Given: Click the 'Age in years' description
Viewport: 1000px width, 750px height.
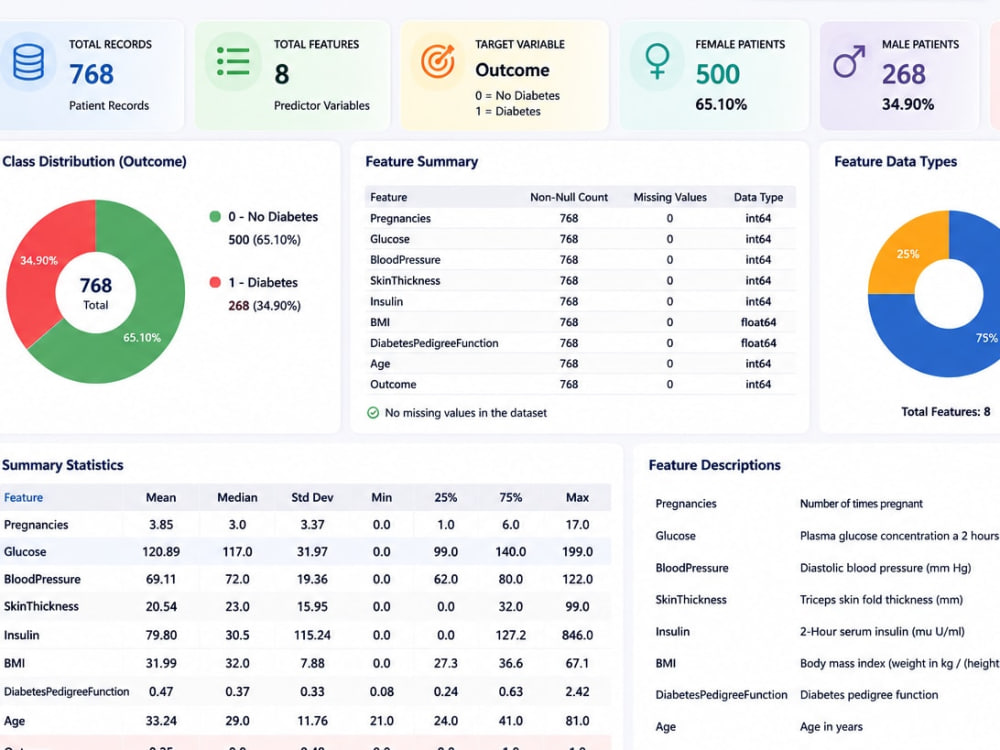Looking at the screenshot, I should (x=831, y=726).
